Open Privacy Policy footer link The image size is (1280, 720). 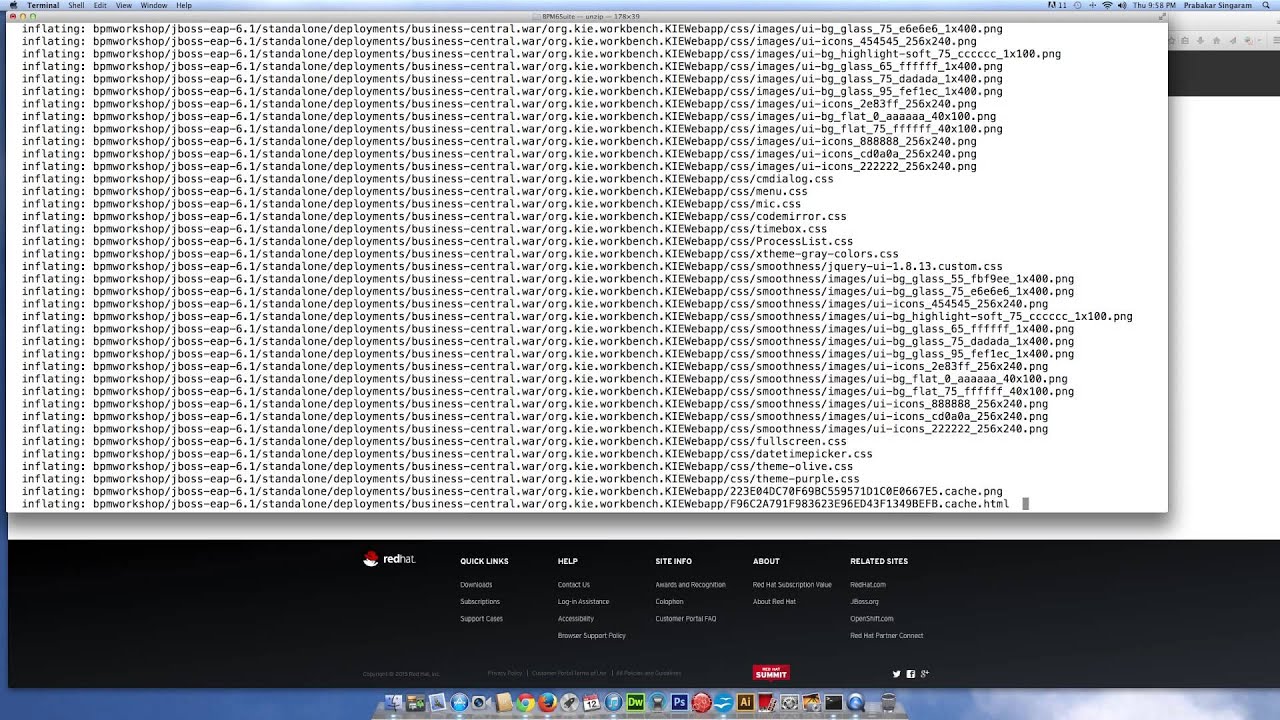(505, 673)
